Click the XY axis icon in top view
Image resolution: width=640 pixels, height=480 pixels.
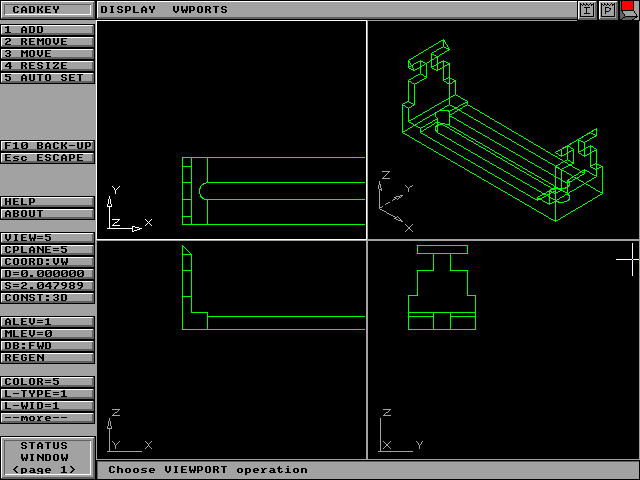(130, 209)
